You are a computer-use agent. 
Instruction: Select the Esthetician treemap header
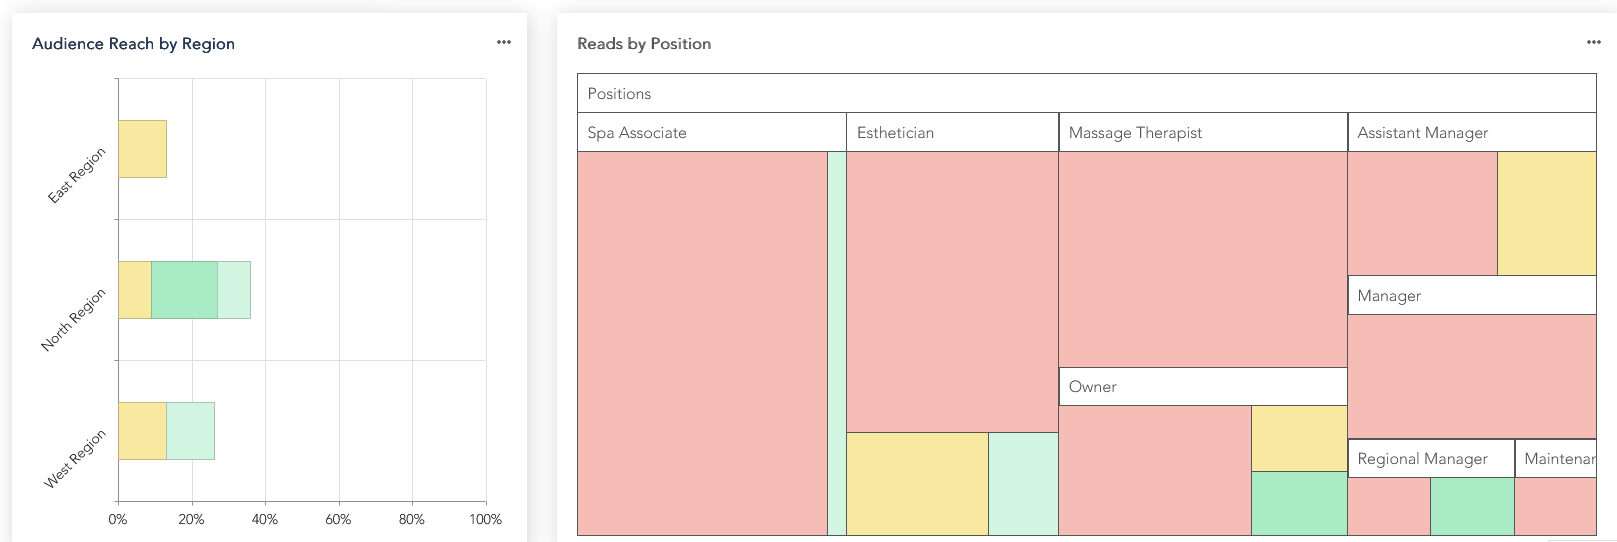click(952, 132)
